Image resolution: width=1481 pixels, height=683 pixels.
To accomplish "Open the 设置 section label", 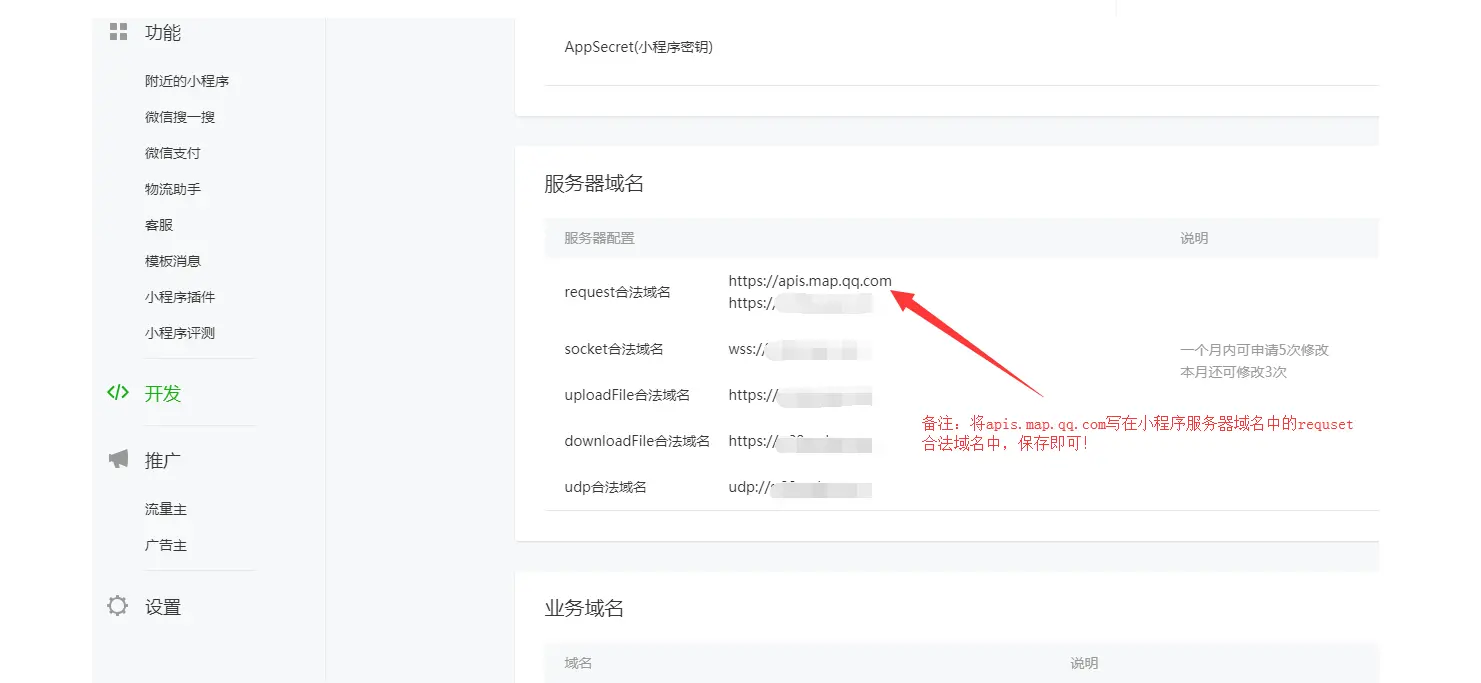I will tap(163, 607).
